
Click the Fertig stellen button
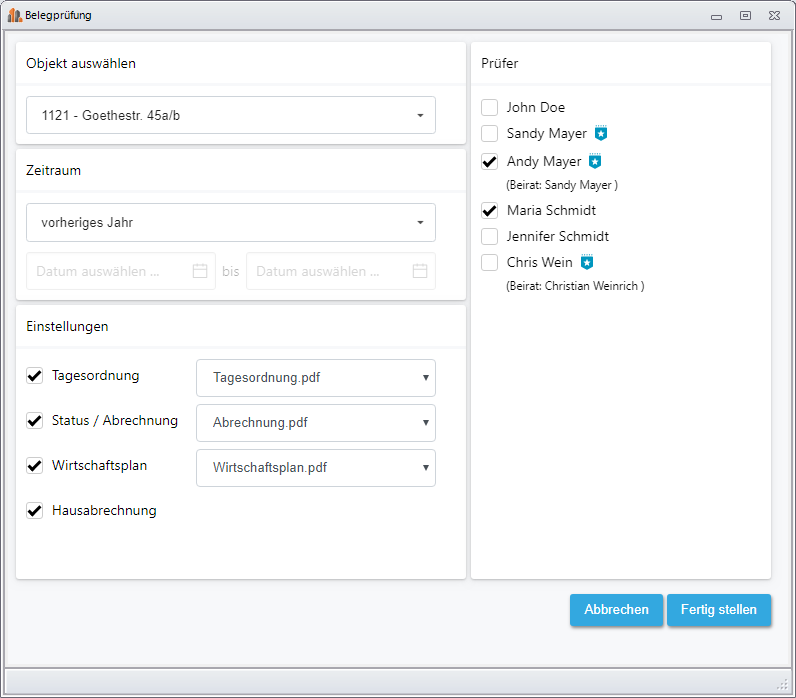tap(719, 610)
